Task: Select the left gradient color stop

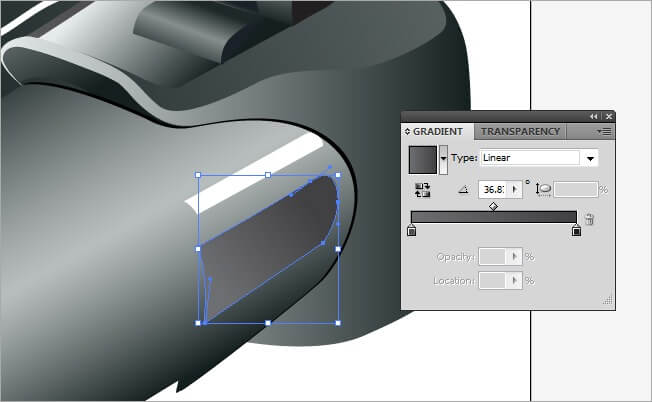Action: [411, 230]
